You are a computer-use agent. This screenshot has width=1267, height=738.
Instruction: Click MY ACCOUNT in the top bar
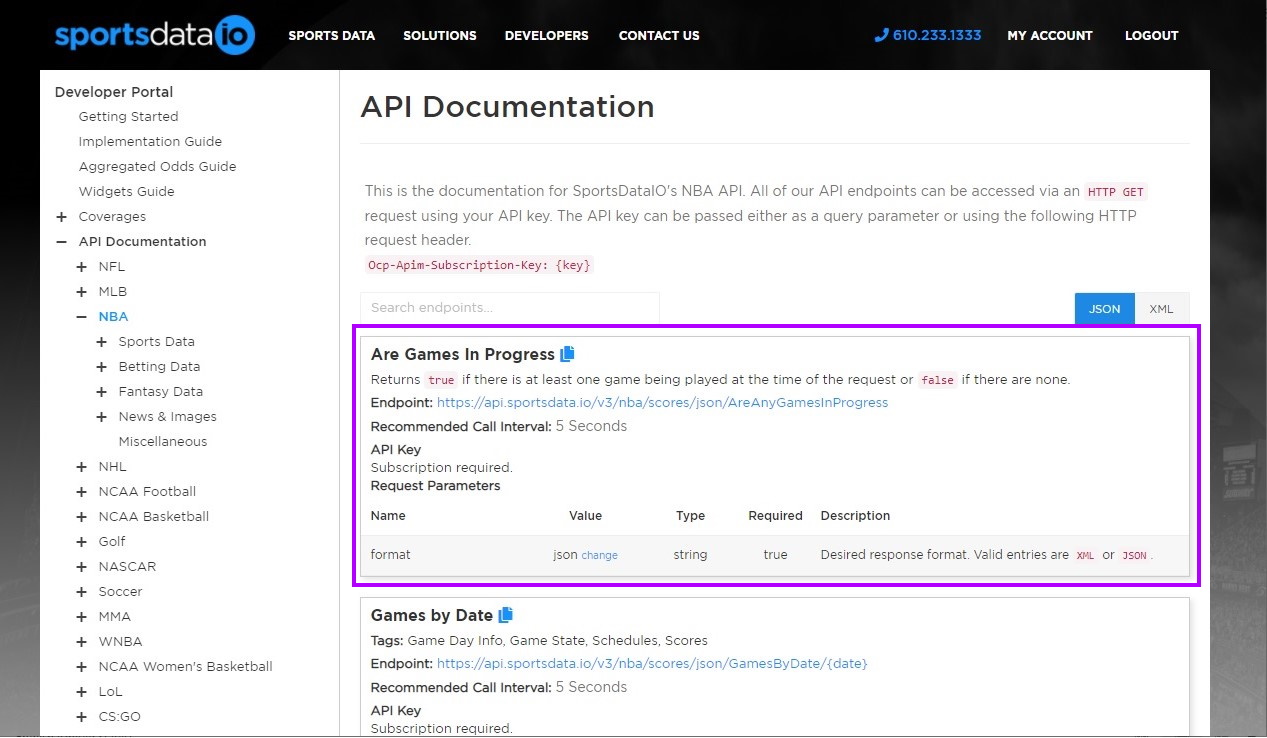[x=1049, y=35]
